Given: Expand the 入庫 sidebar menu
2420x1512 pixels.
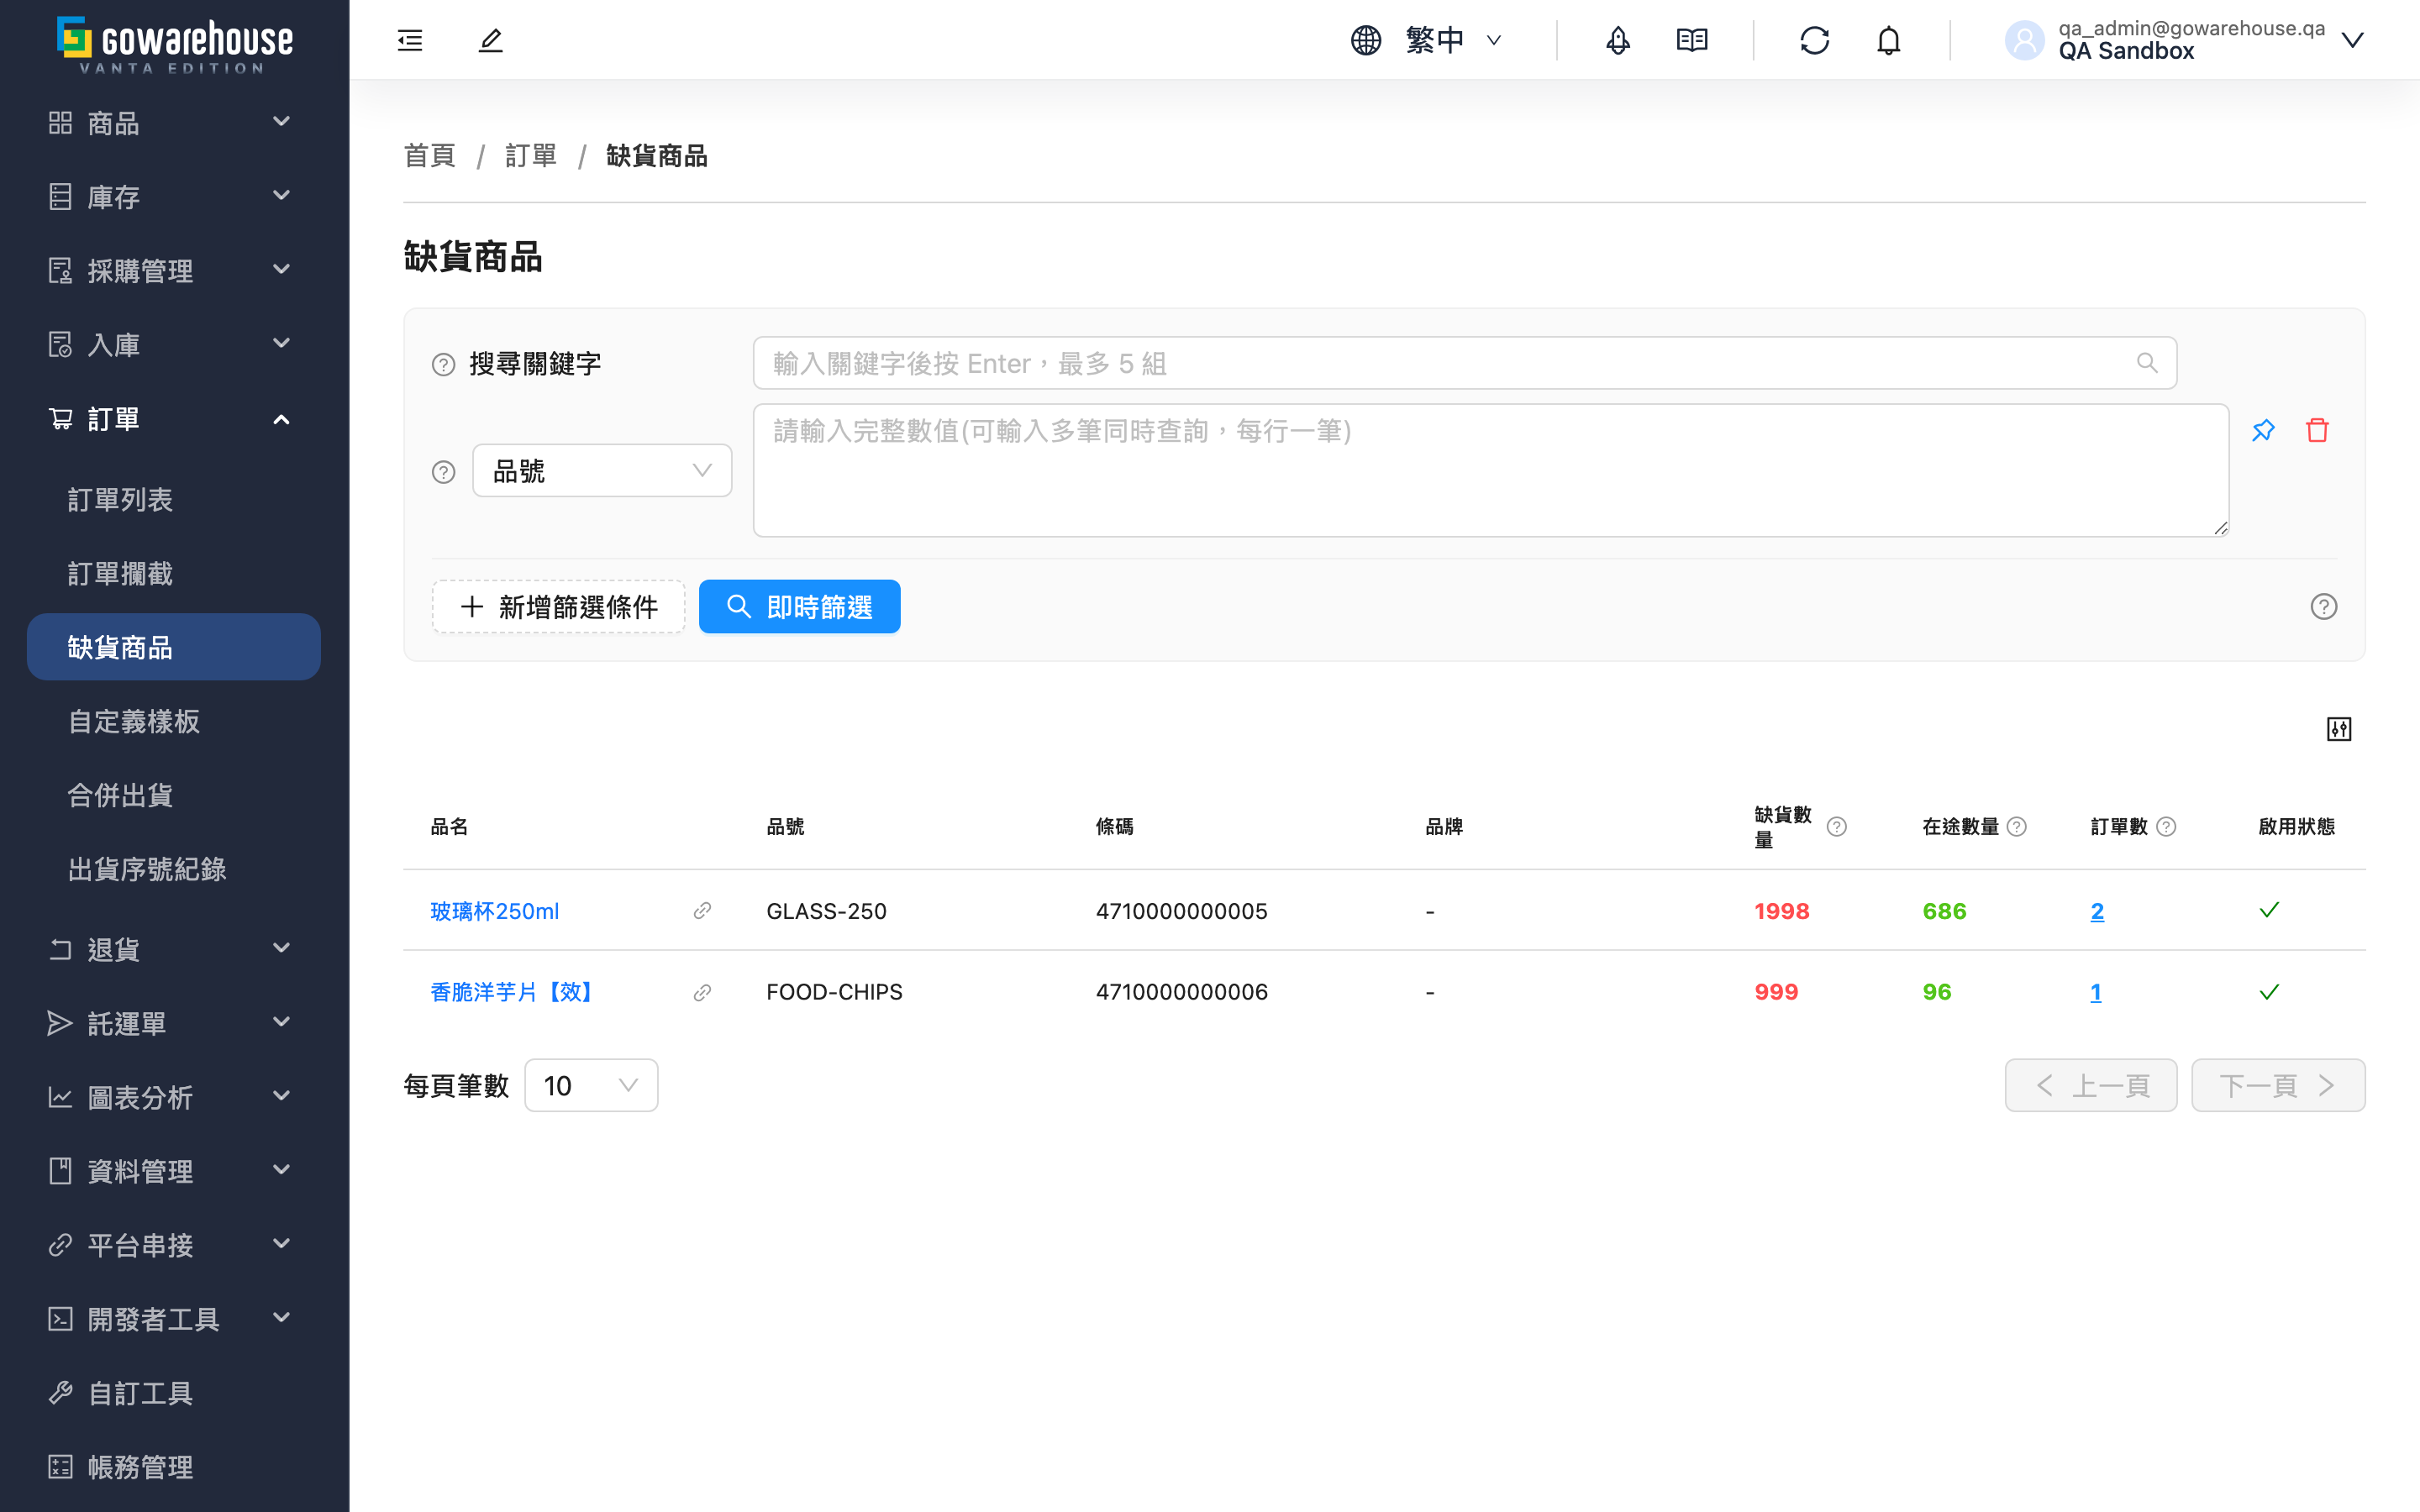Looking at the screenshot, I should click(x=175, y=344).
